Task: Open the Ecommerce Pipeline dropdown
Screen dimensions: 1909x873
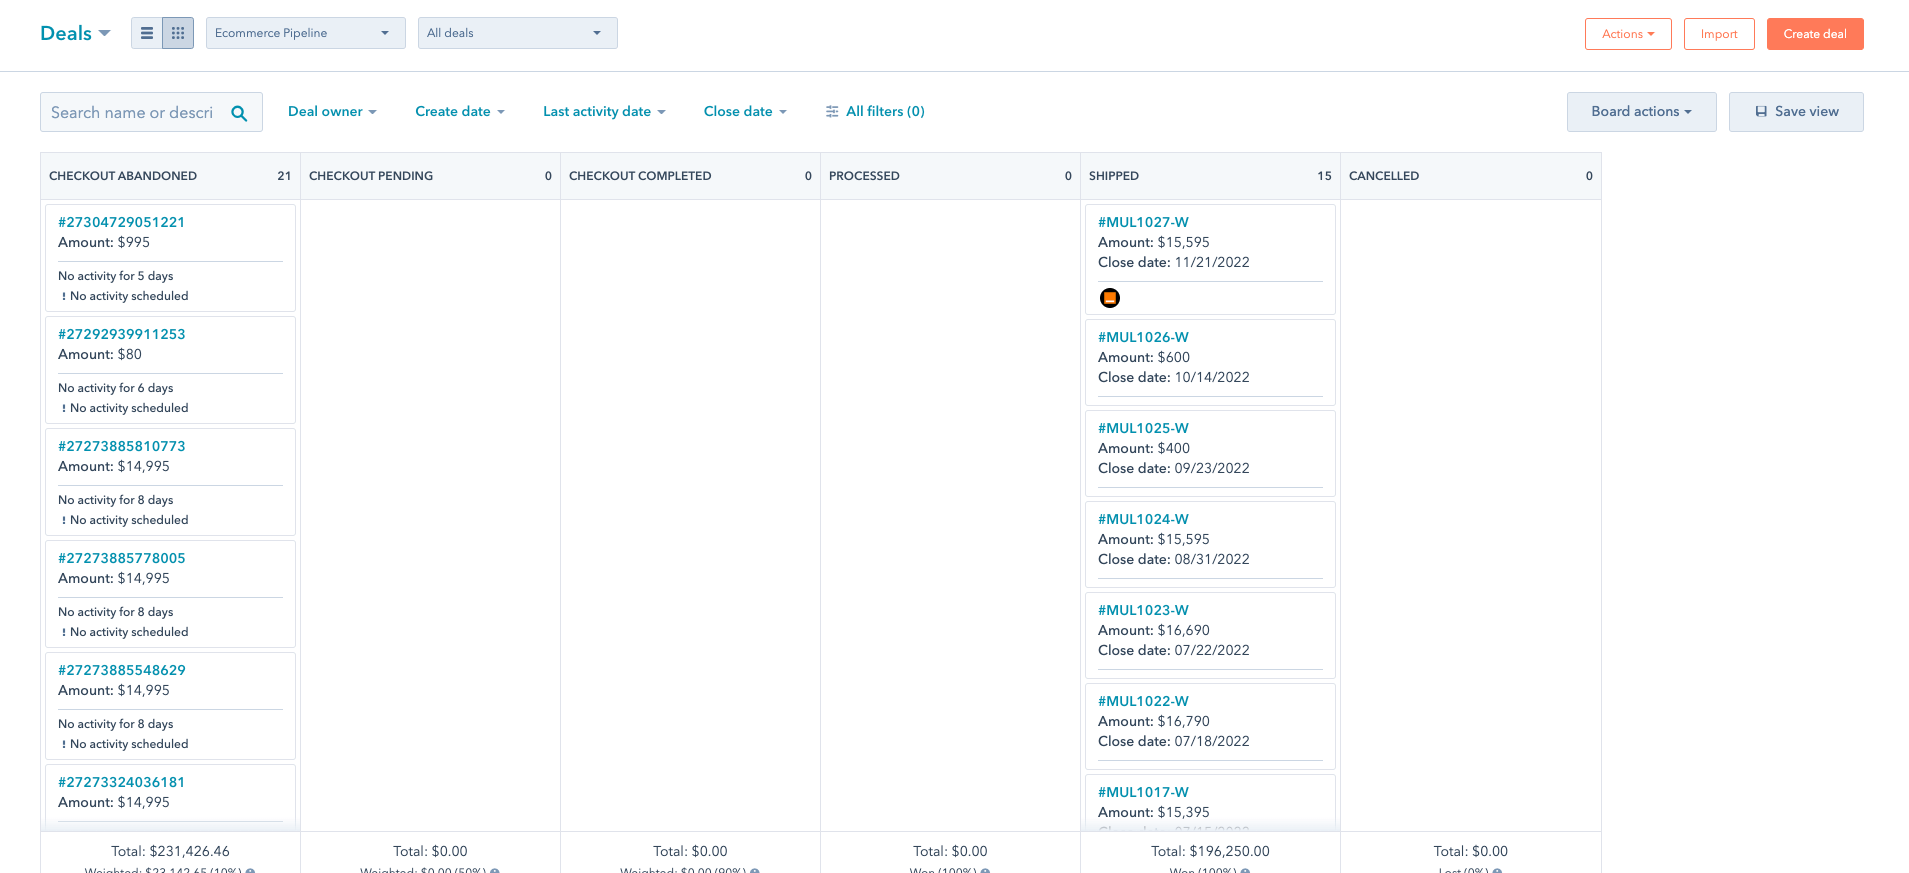Action: [305, 33]
